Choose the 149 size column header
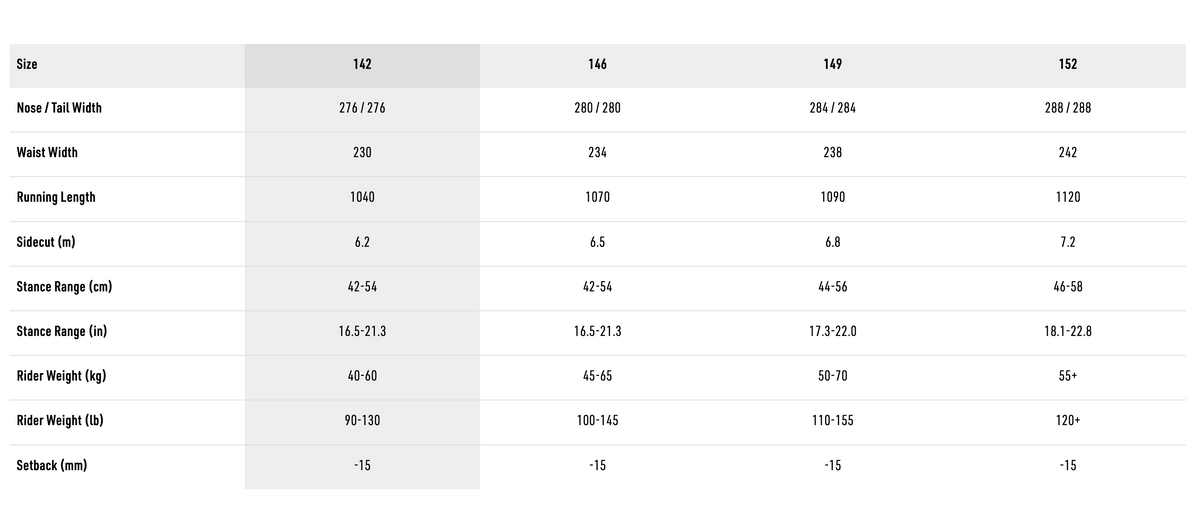This screenshot has height=513, width=1200. coord(832,64)
